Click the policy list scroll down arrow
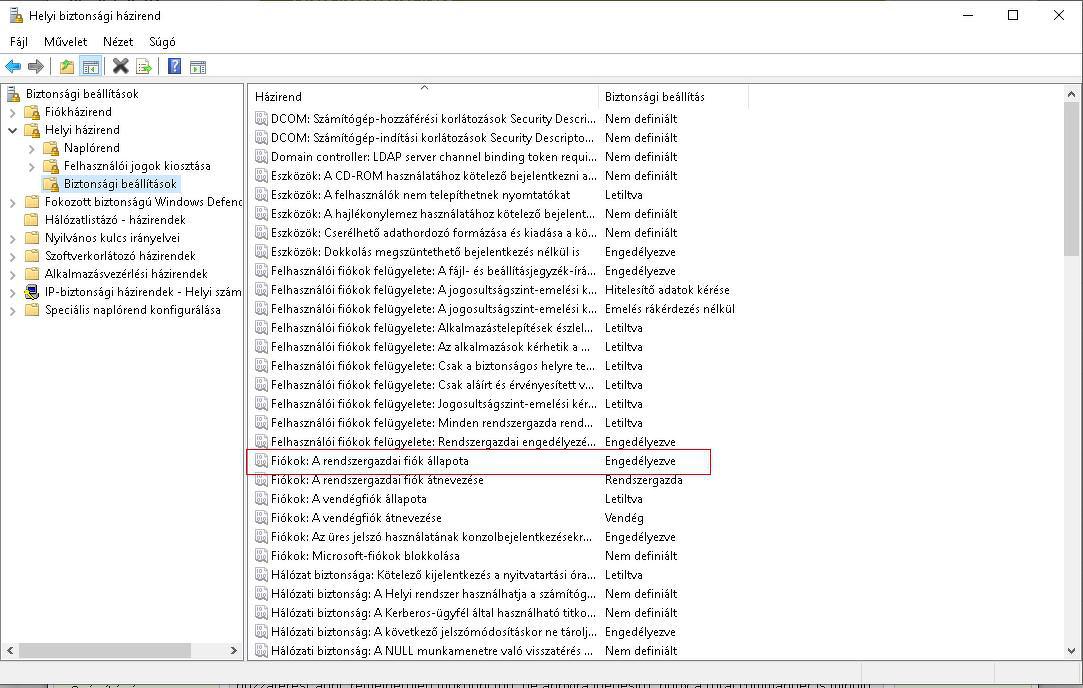This screenshot has width=1083, height=688. 1071,651
